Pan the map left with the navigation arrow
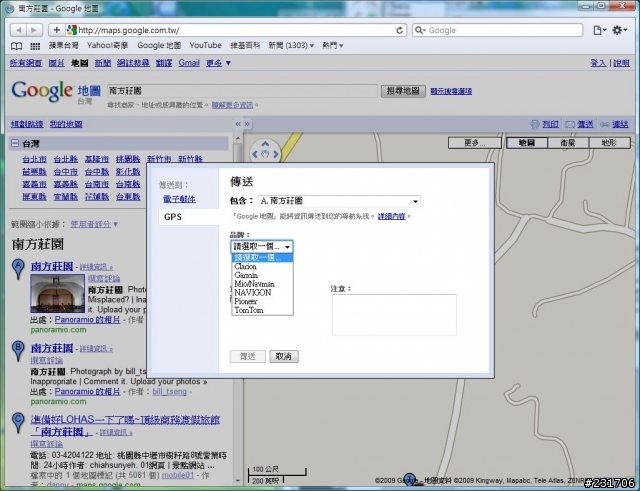Screen dimensions: 640x491 tap(255, 154)
